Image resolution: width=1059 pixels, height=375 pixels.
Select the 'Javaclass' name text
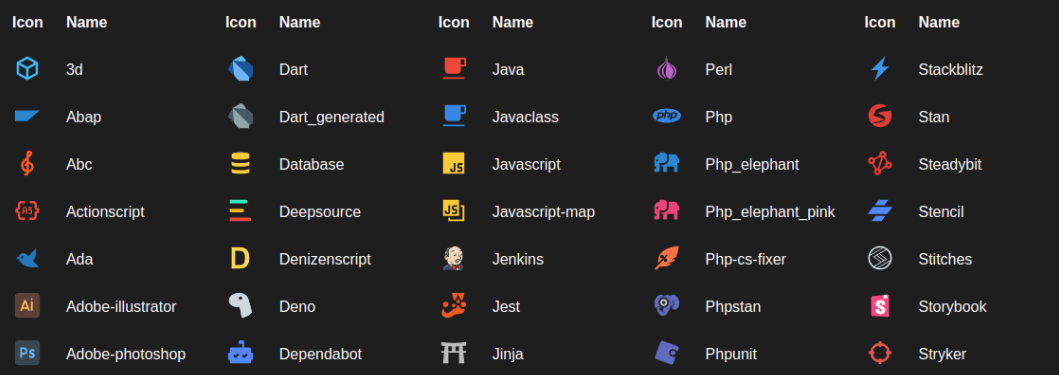525,117
